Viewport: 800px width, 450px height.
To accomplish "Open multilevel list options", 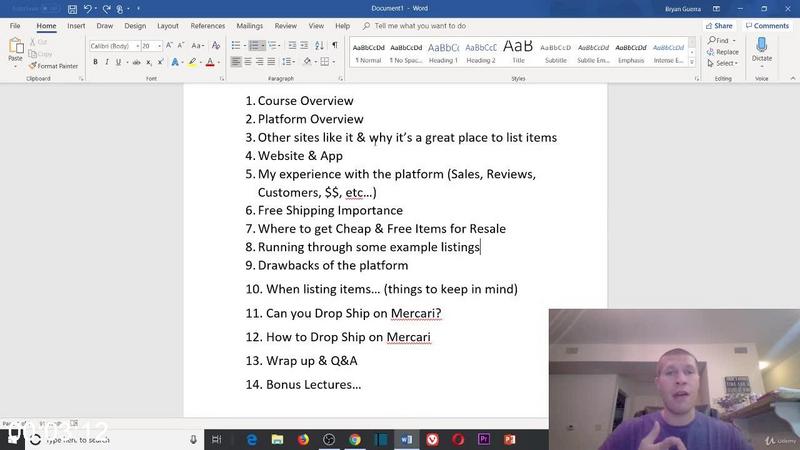I will pos(274,45).
